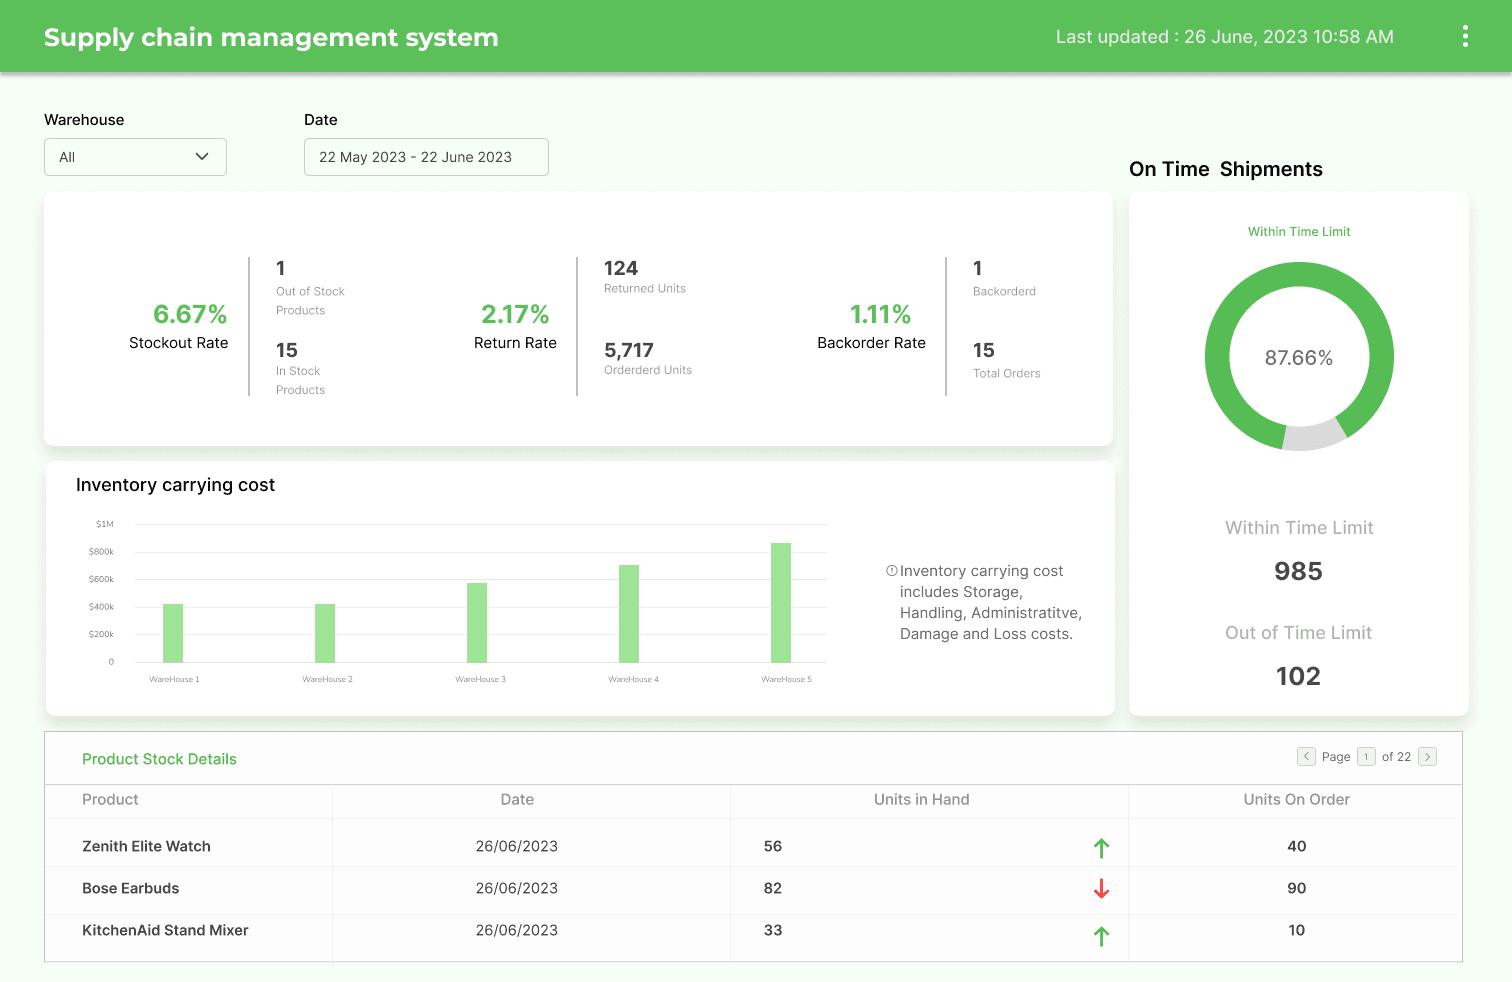Open the Warehouse dropdown showing All
The image size is (1512, 982).
pos(135,157)
